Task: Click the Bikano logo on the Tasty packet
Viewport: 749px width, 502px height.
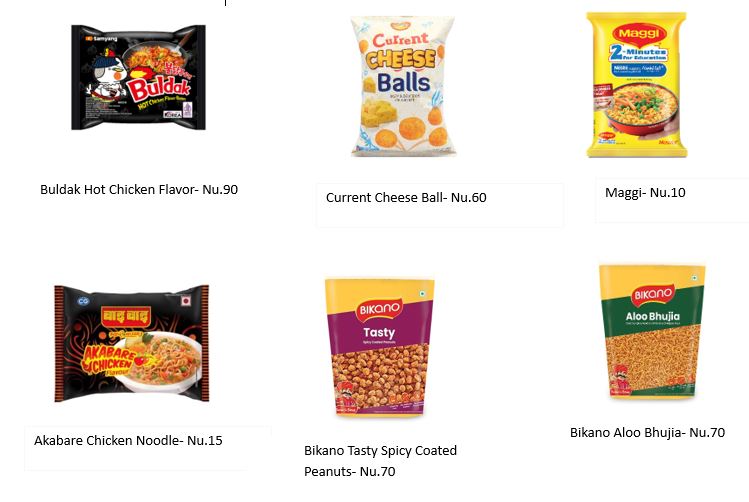Action: pos(372,309)
